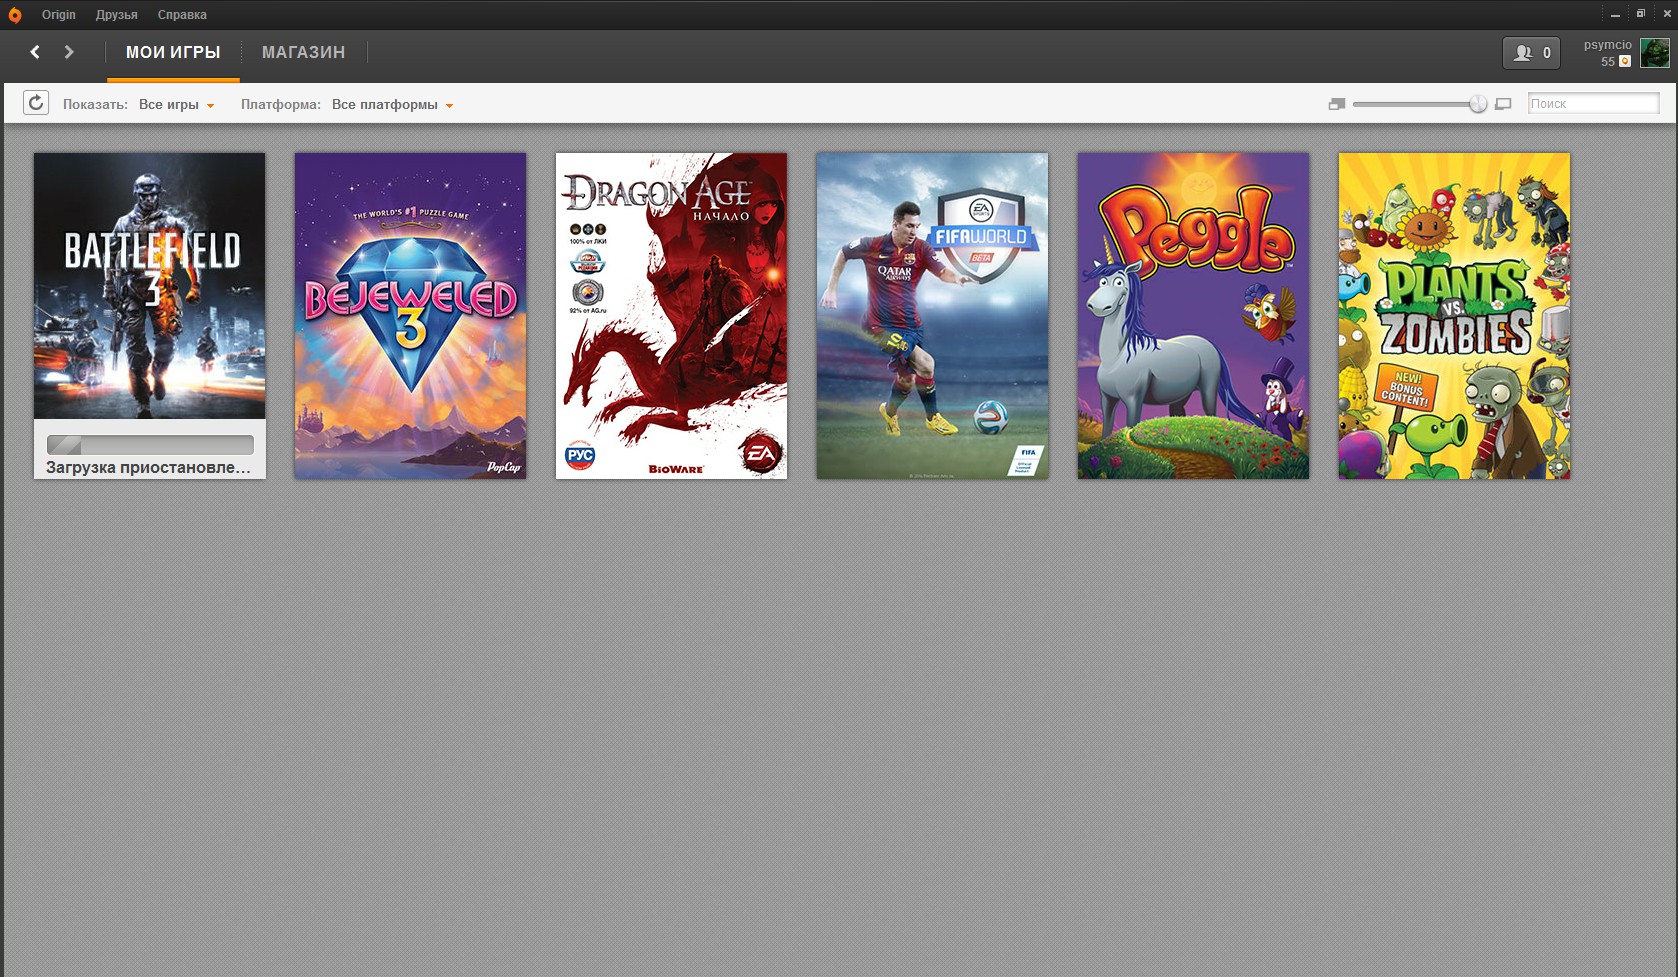Screen dimensions: 1678x977
Task: Click the large tiles size icon
Action: click(1503, 104)
